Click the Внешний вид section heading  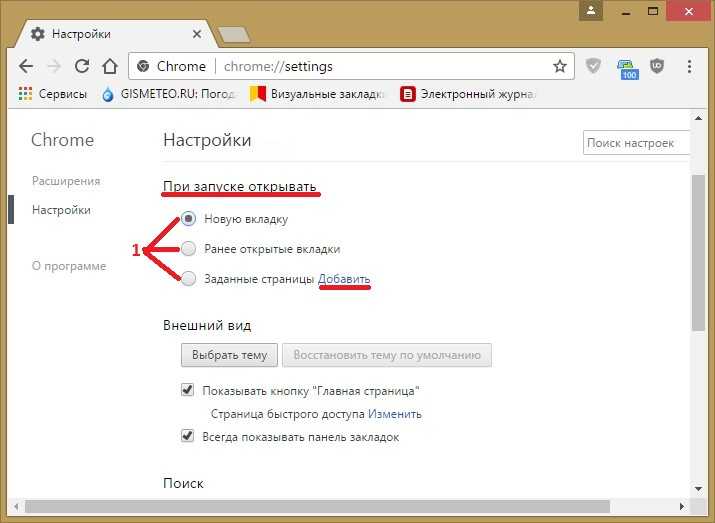click(207, 326)
